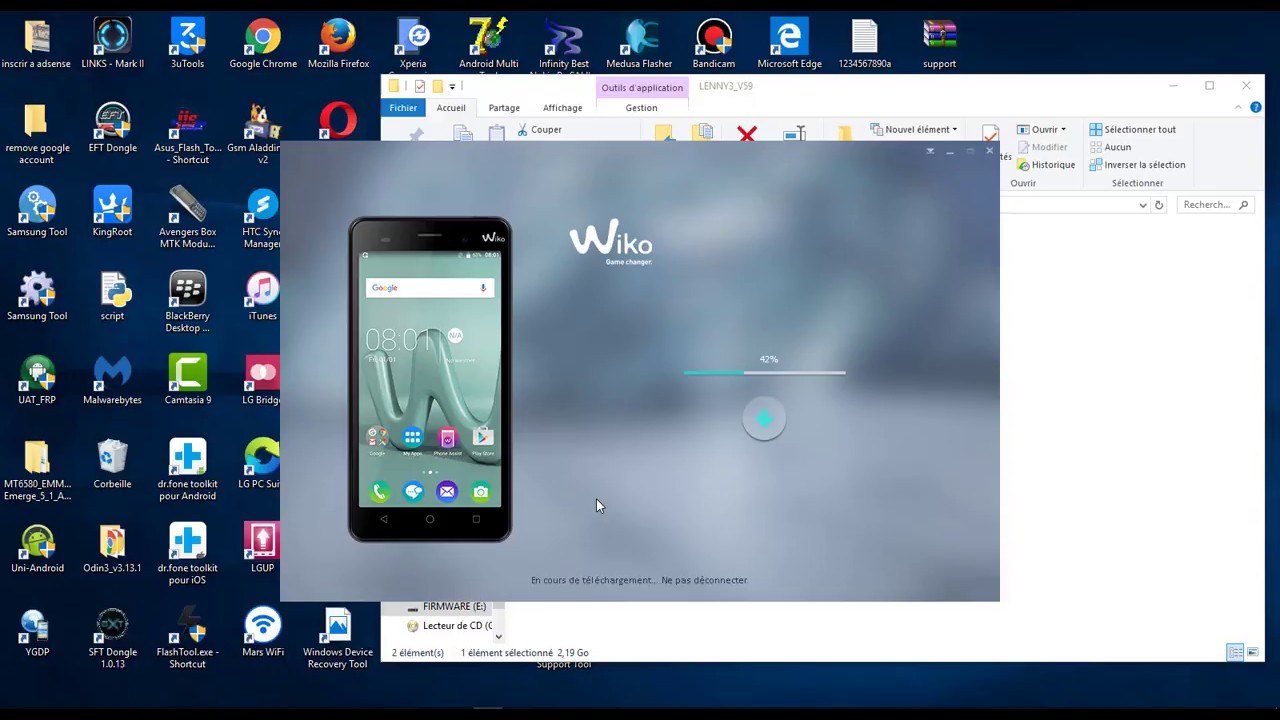The image size is (1280, 720).
Task: Select the 1234567890a text file icon
Action: coord(865,43)
